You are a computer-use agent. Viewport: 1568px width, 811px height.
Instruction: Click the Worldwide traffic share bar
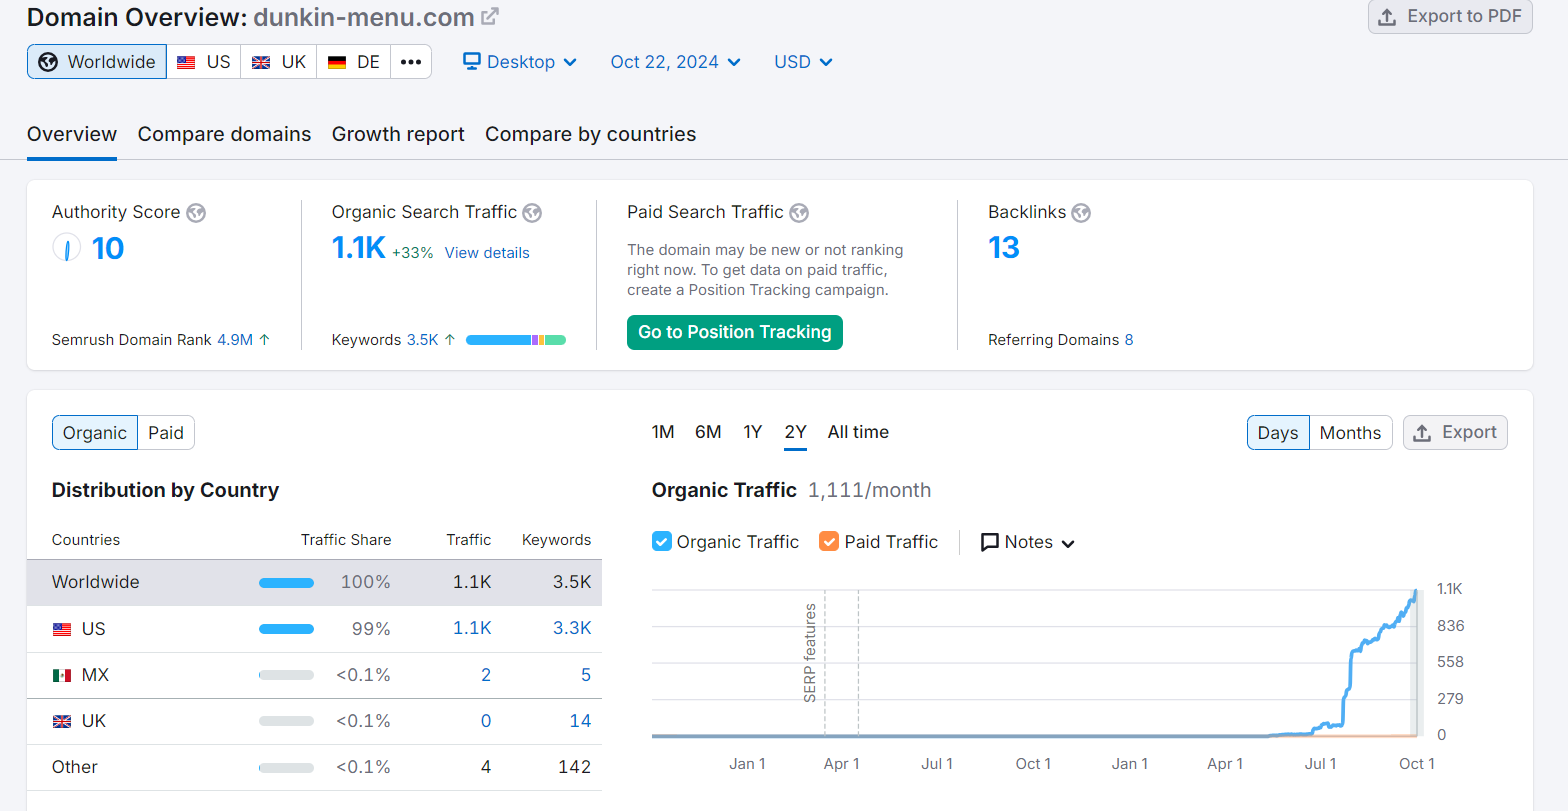click(286, 583)
